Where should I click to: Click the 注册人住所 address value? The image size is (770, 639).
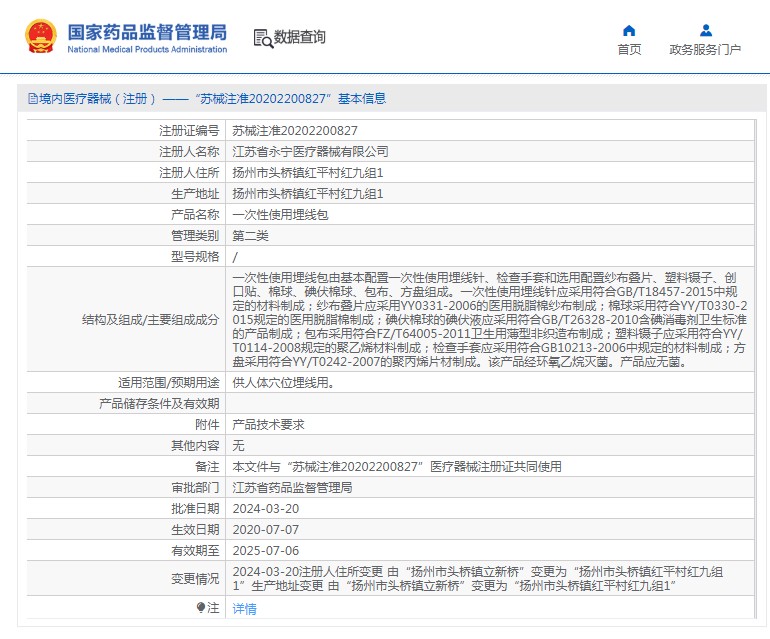click(x=307, y=173)
